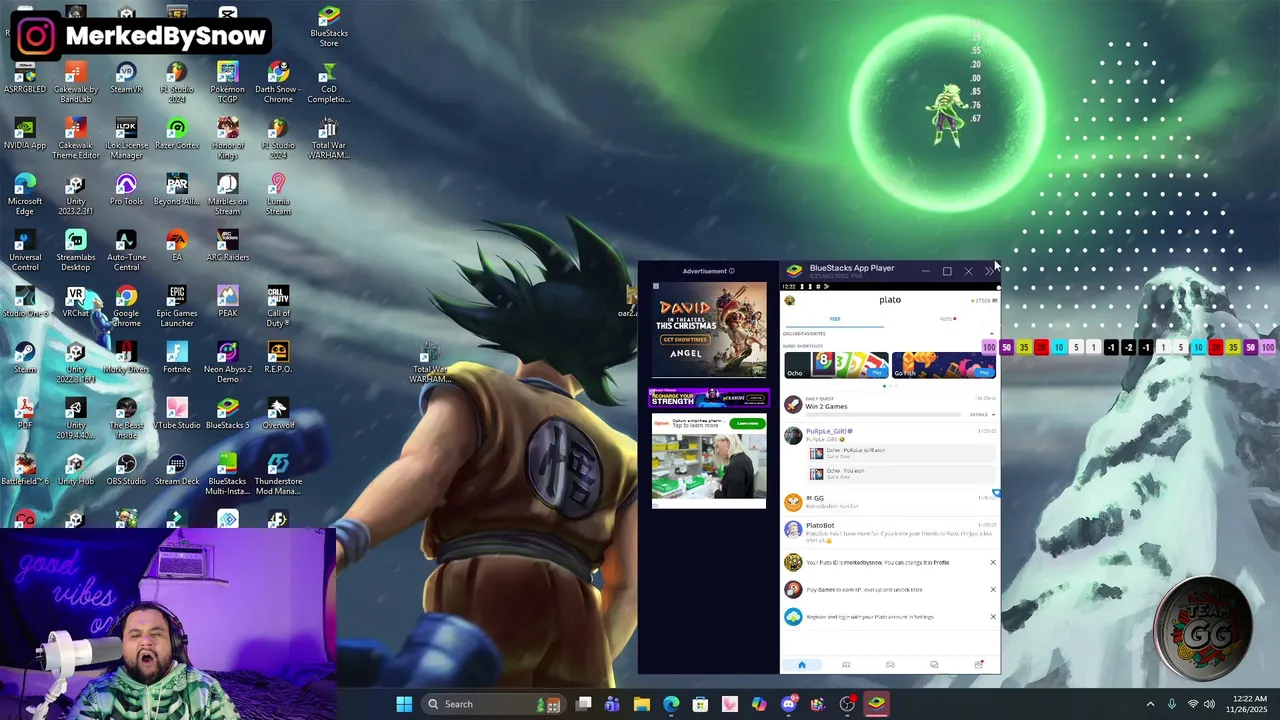Open Plato profile avatar at top left

tap(789, 300)
